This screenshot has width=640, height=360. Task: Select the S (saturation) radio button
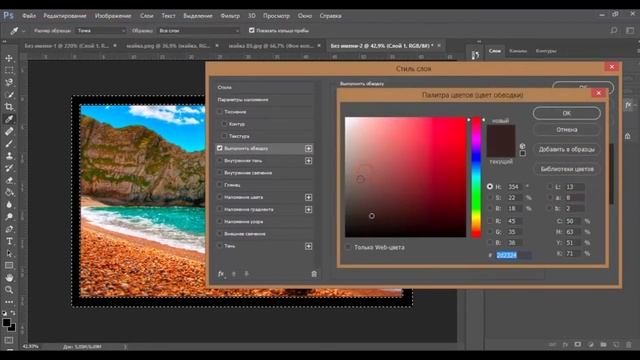click(x=490, y=198)
